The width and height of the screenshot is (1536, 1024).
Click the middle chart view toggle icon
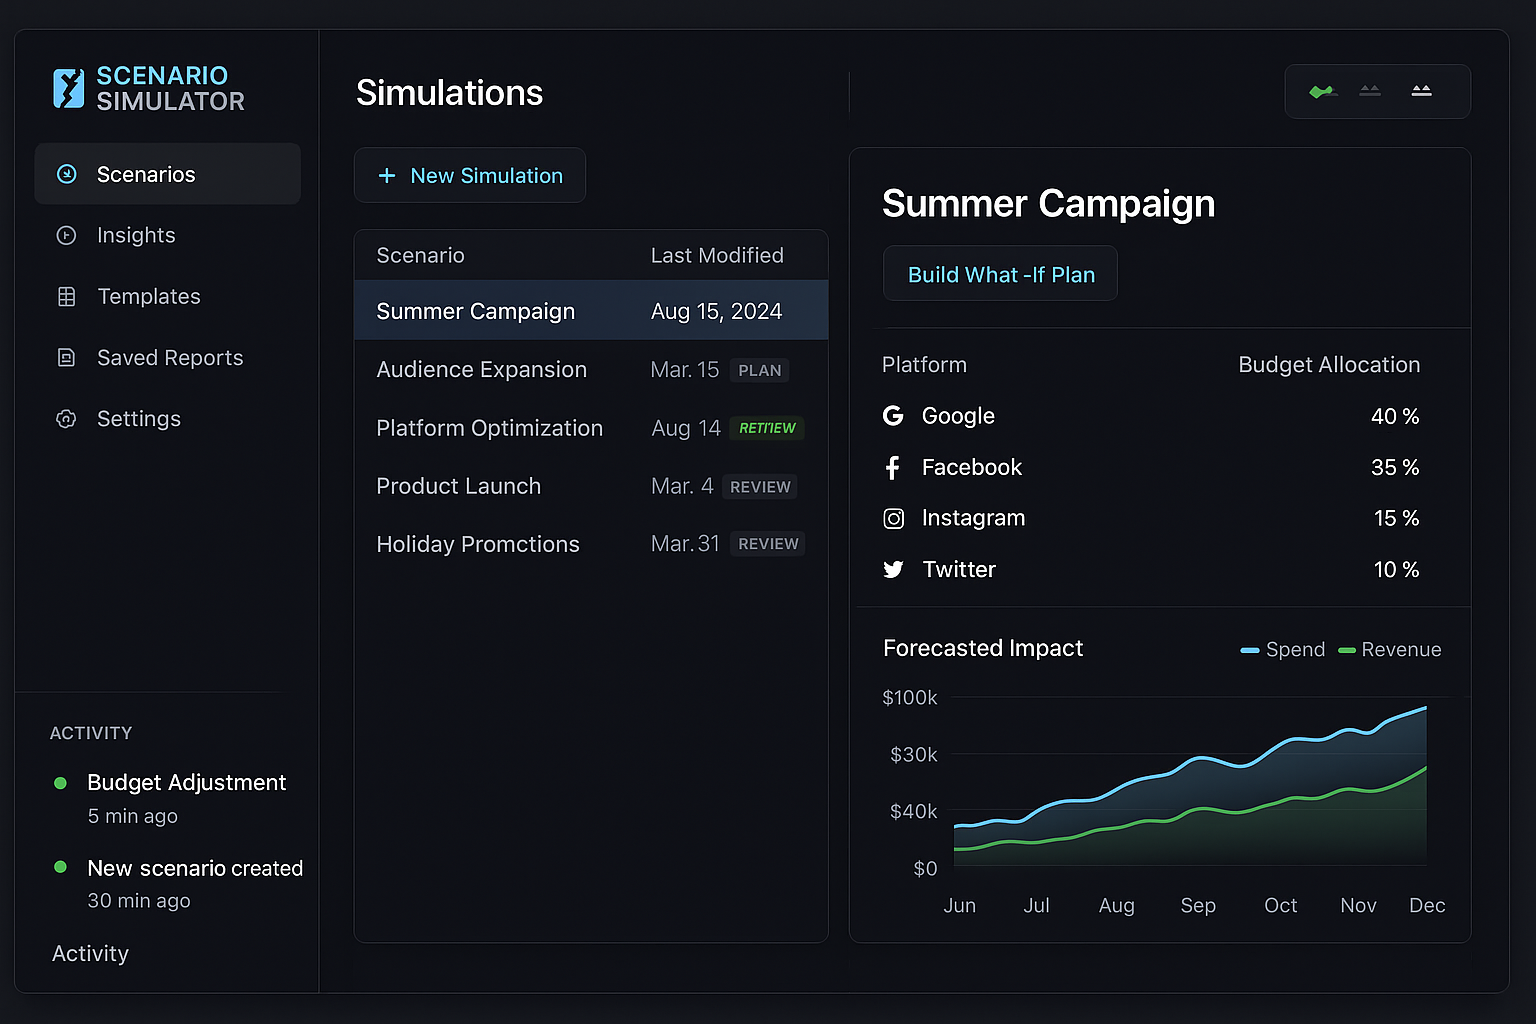[x=1370, y=91]
